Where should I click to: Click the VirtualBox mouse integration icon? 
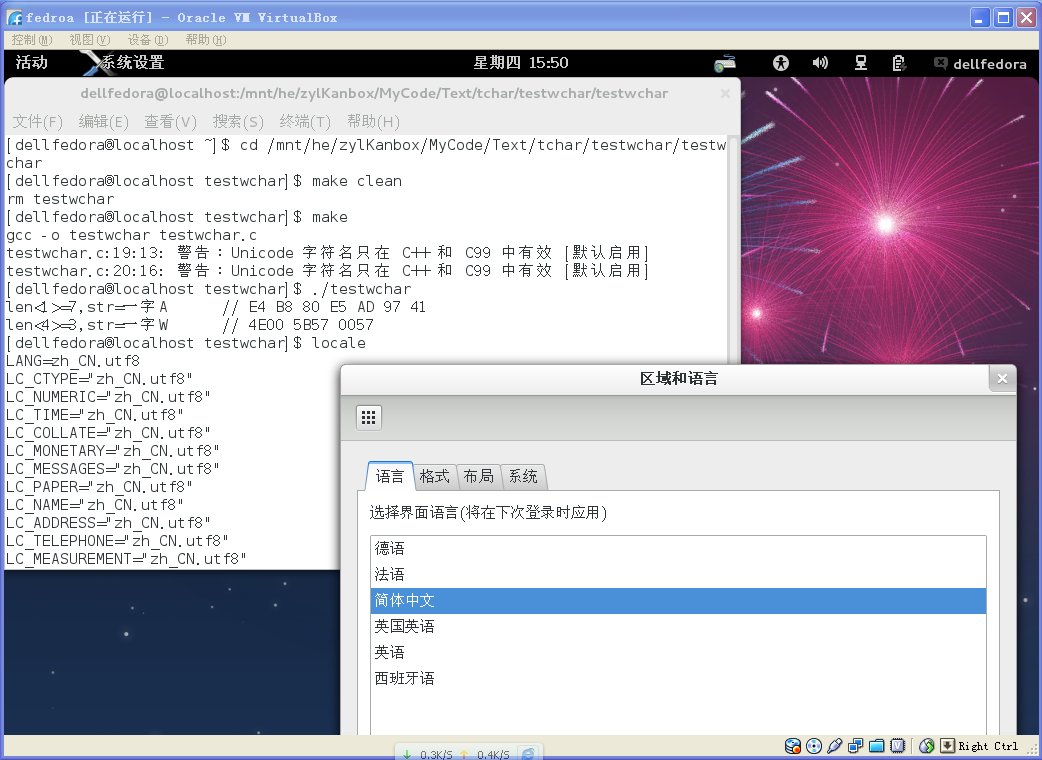tap(926, 746)
